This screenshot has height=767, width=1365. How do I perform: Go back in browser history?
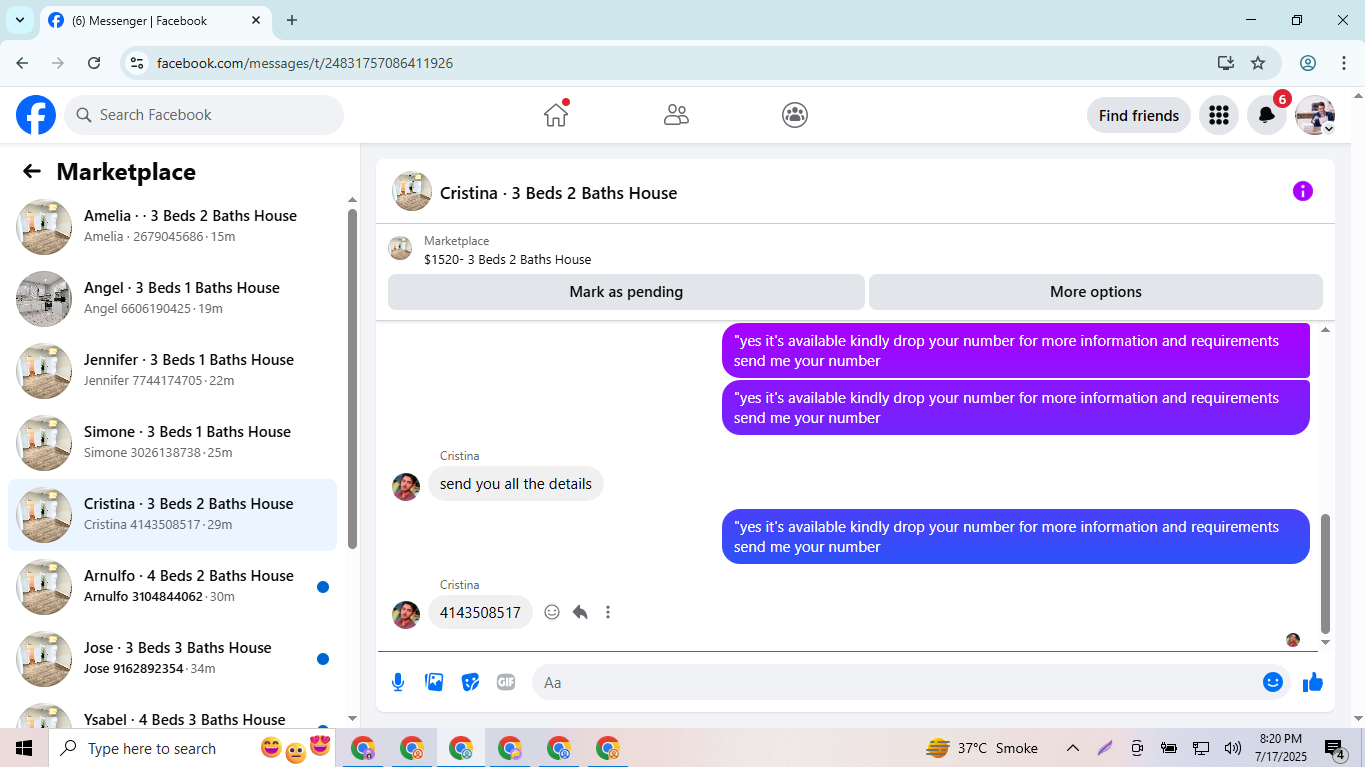pos(22,63)
